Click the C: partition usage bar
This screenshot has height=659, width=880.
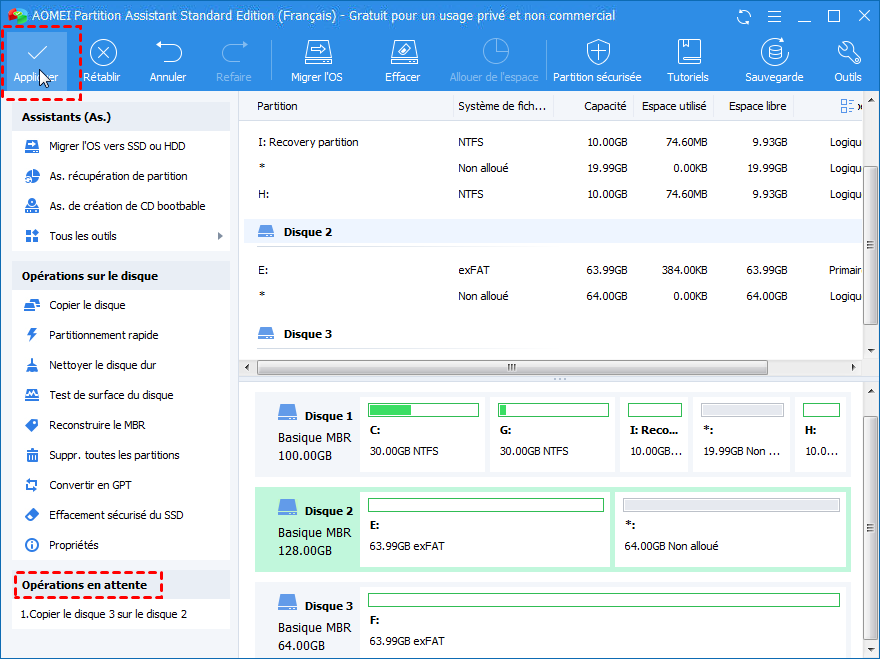422,410
